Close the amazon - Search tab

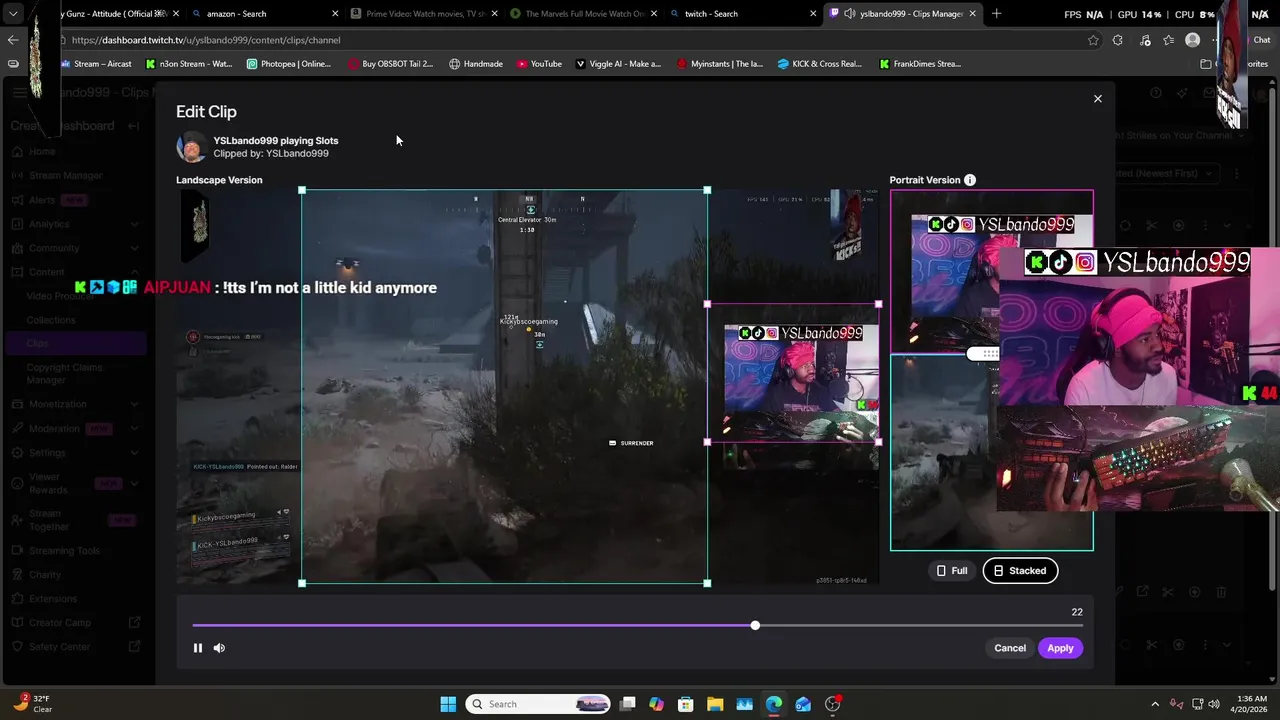[335, 14]
